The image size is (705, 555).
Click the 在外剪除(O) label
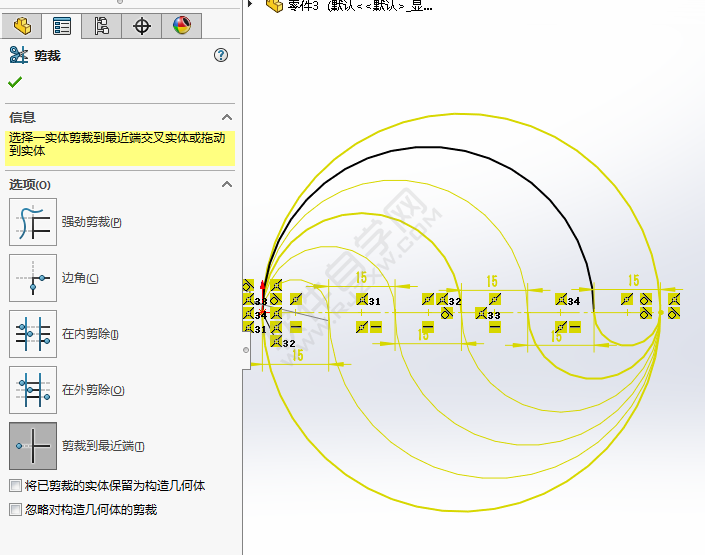(x=93, y=389)
